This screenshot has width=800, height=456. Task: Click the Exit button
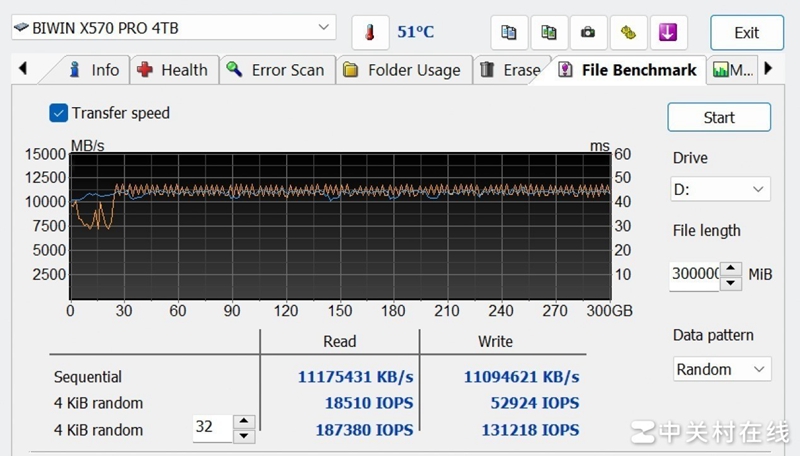(746, 32)
